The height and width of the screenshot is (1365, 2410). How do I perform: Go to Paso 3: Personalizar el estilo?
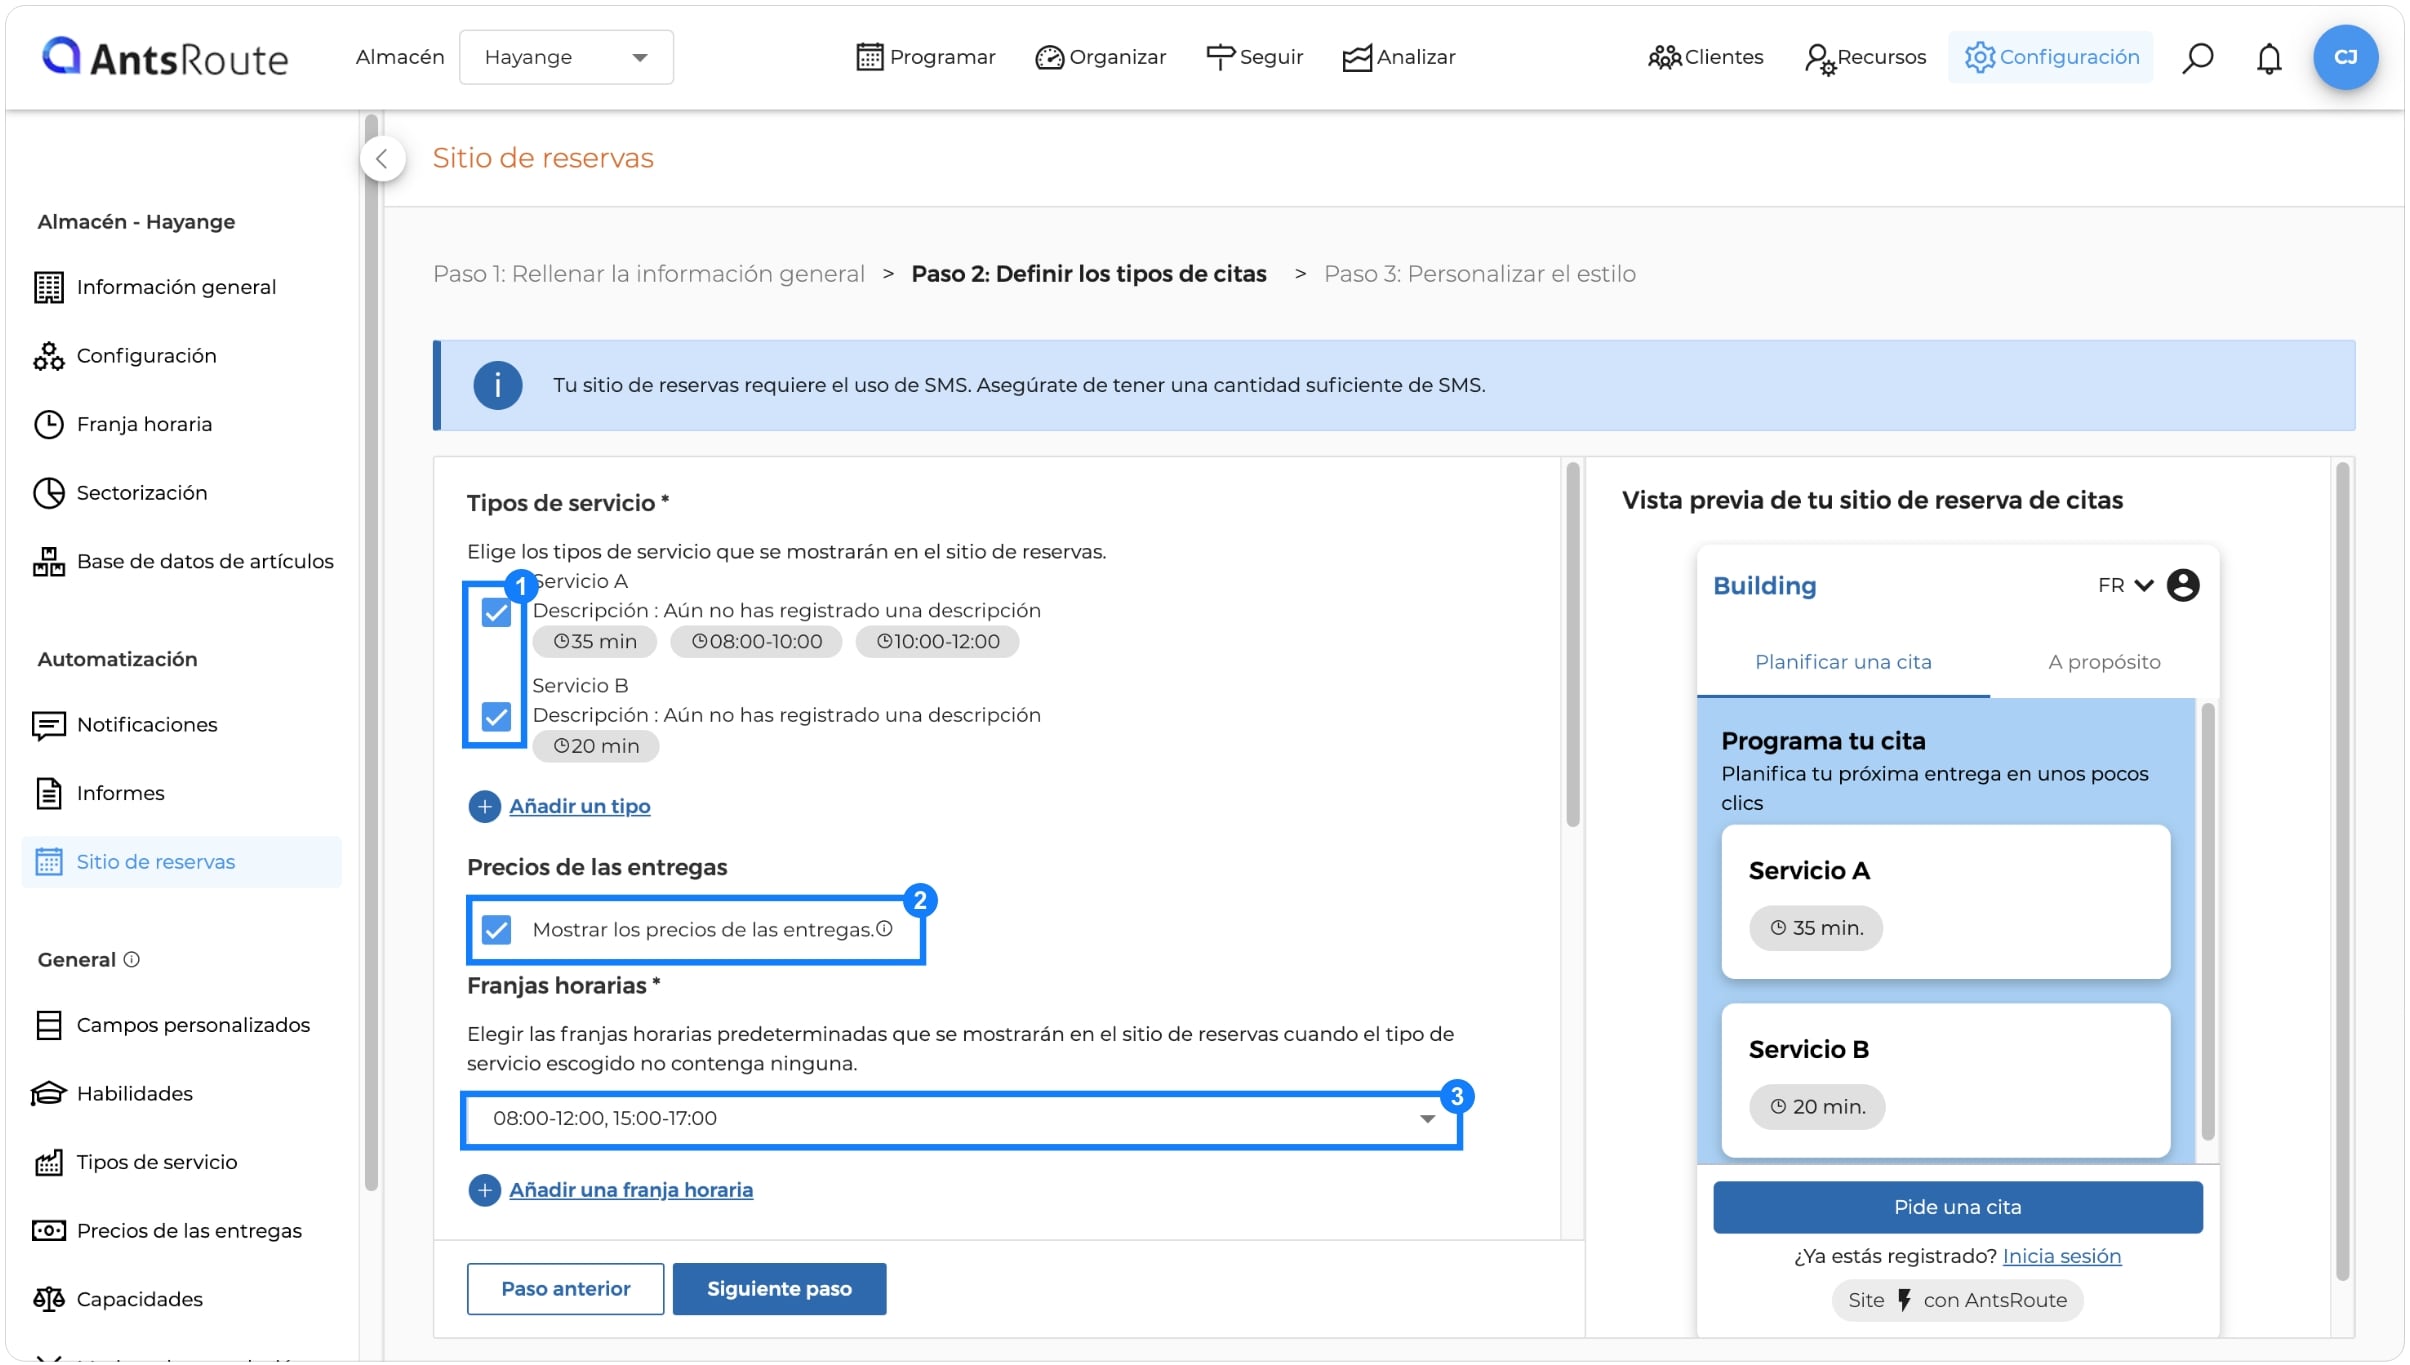[1480, 274]
